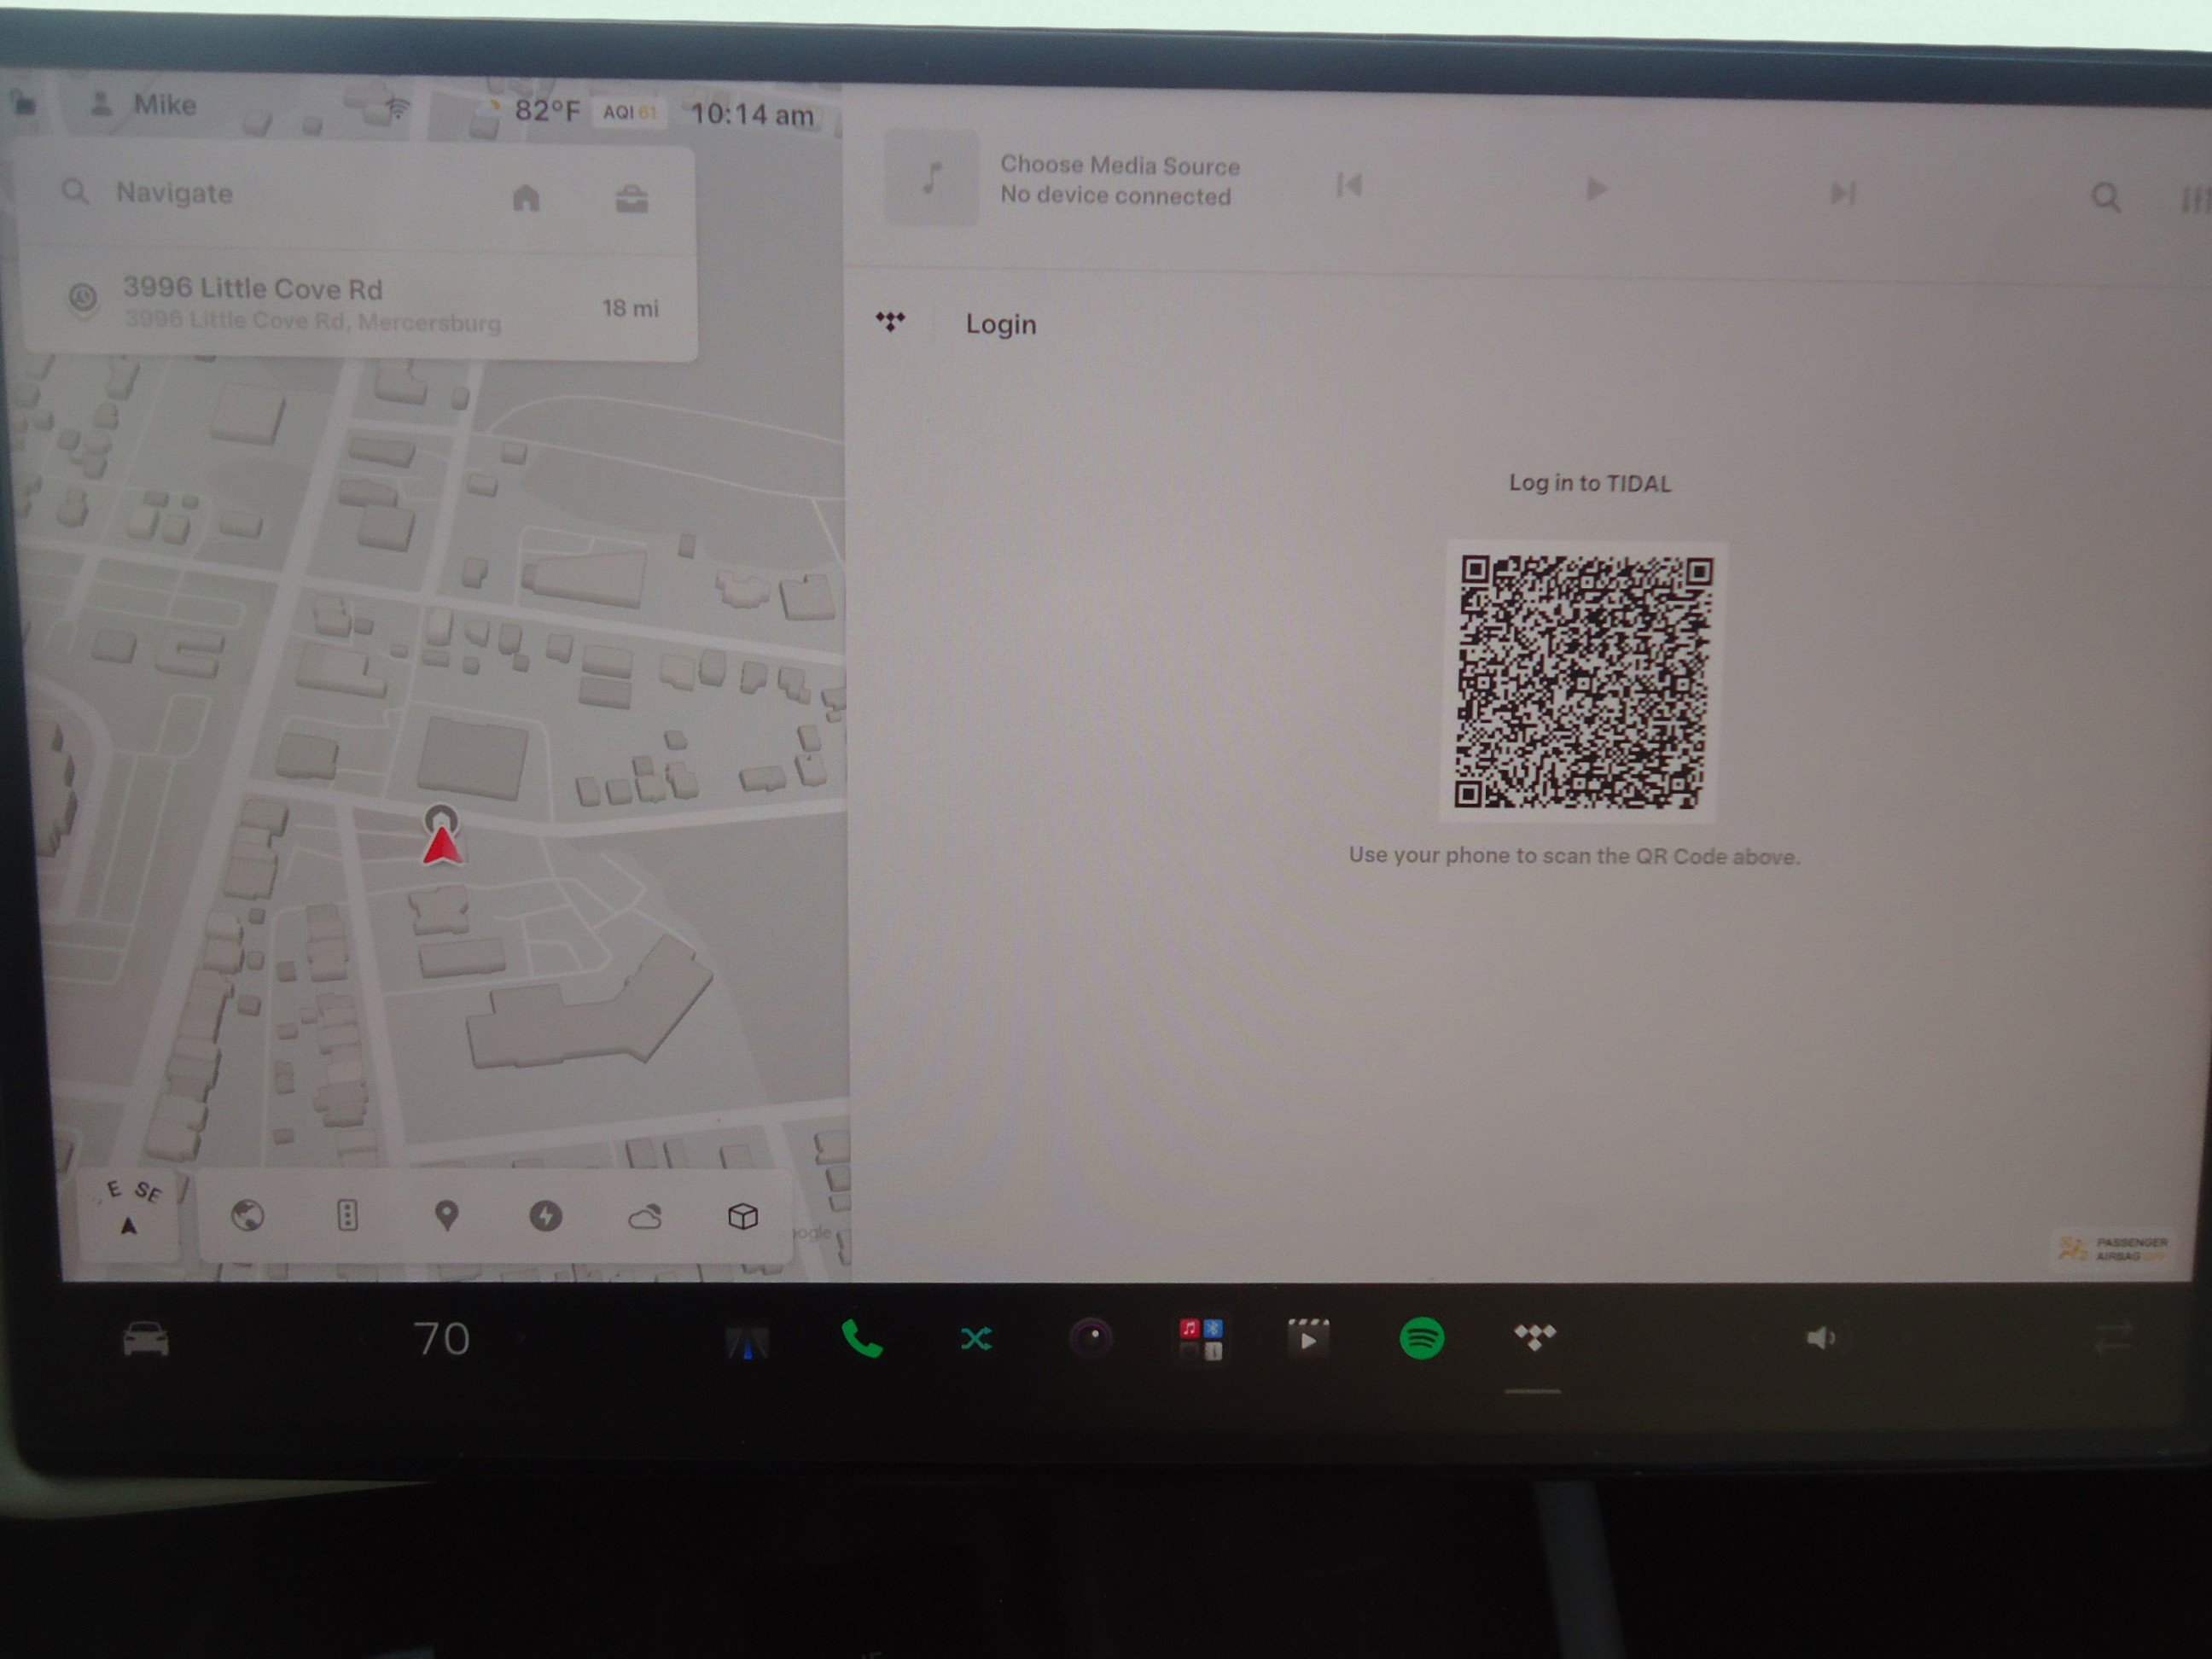Select the Login tab
2212x1659 pixels.
pos(1001,324)
